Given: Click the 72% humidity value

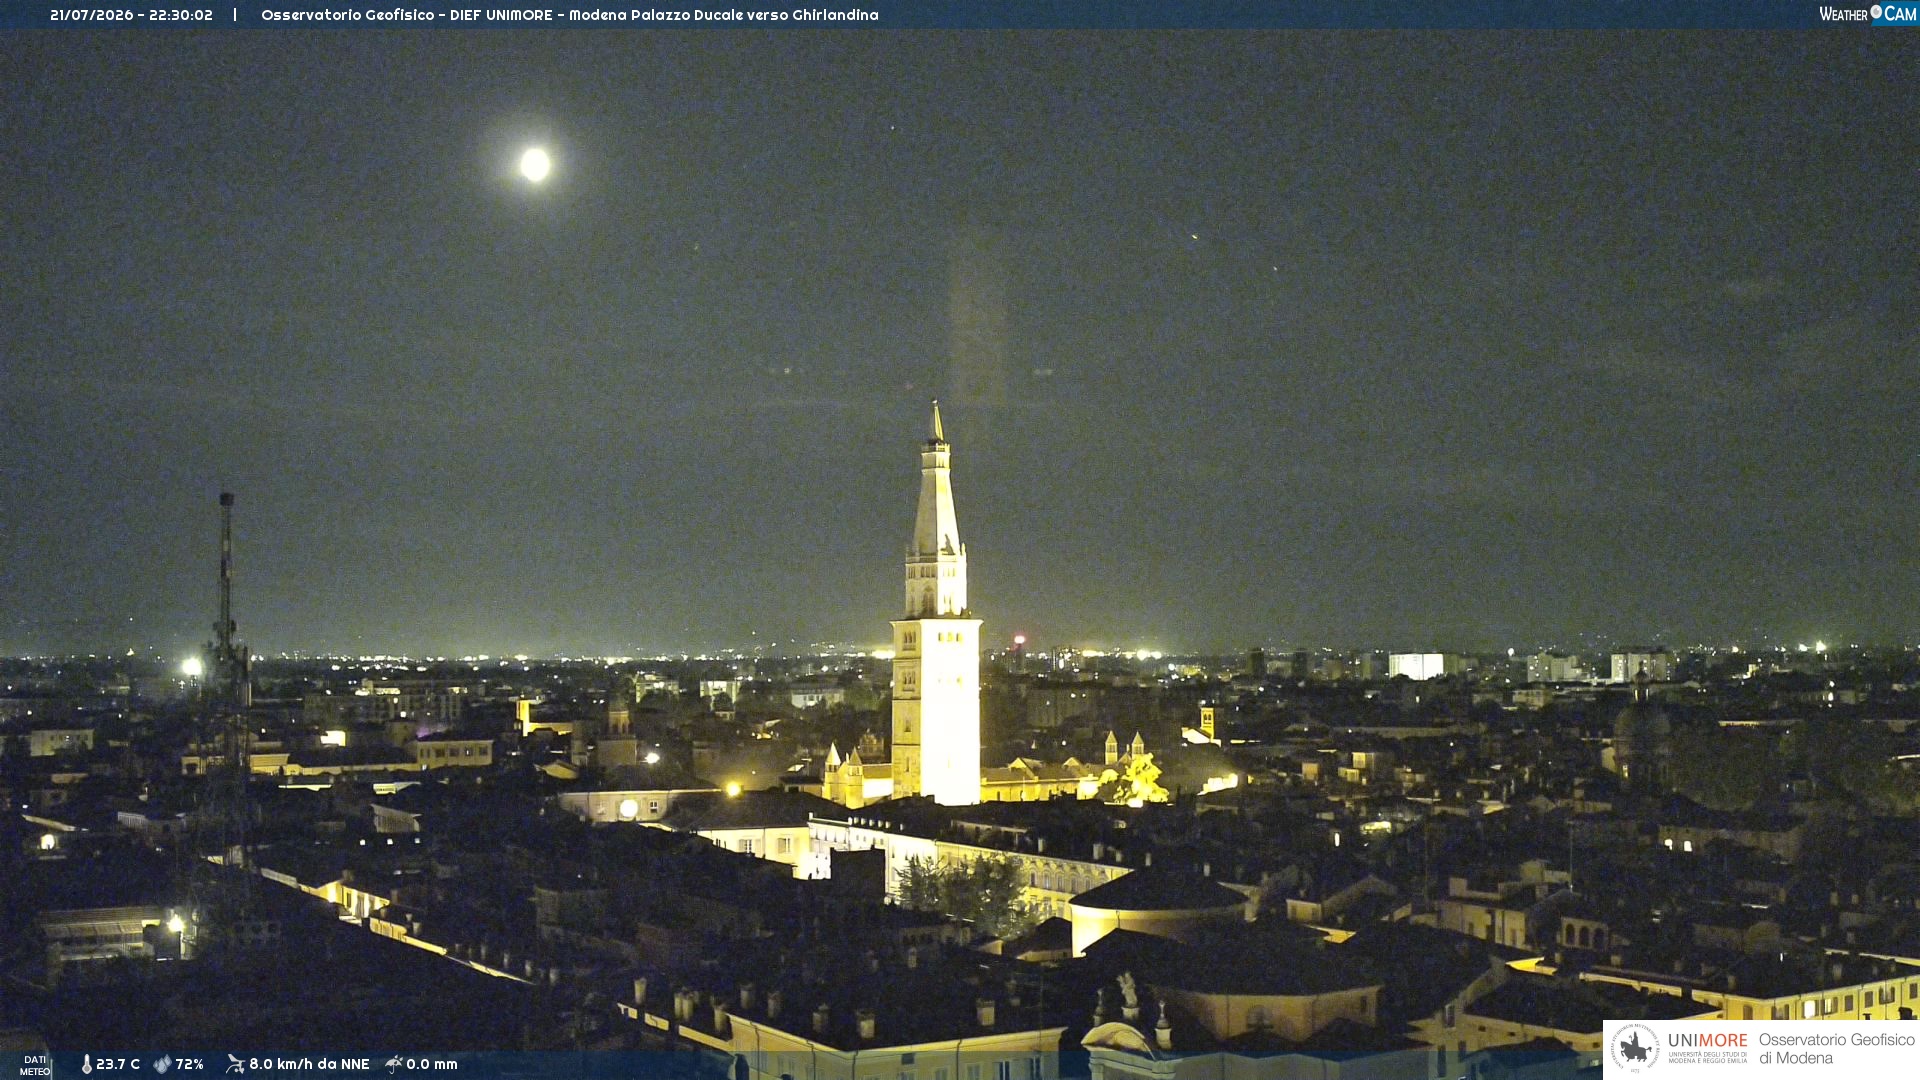Looking at the screenshot, I should click(x=189, y=1064).
